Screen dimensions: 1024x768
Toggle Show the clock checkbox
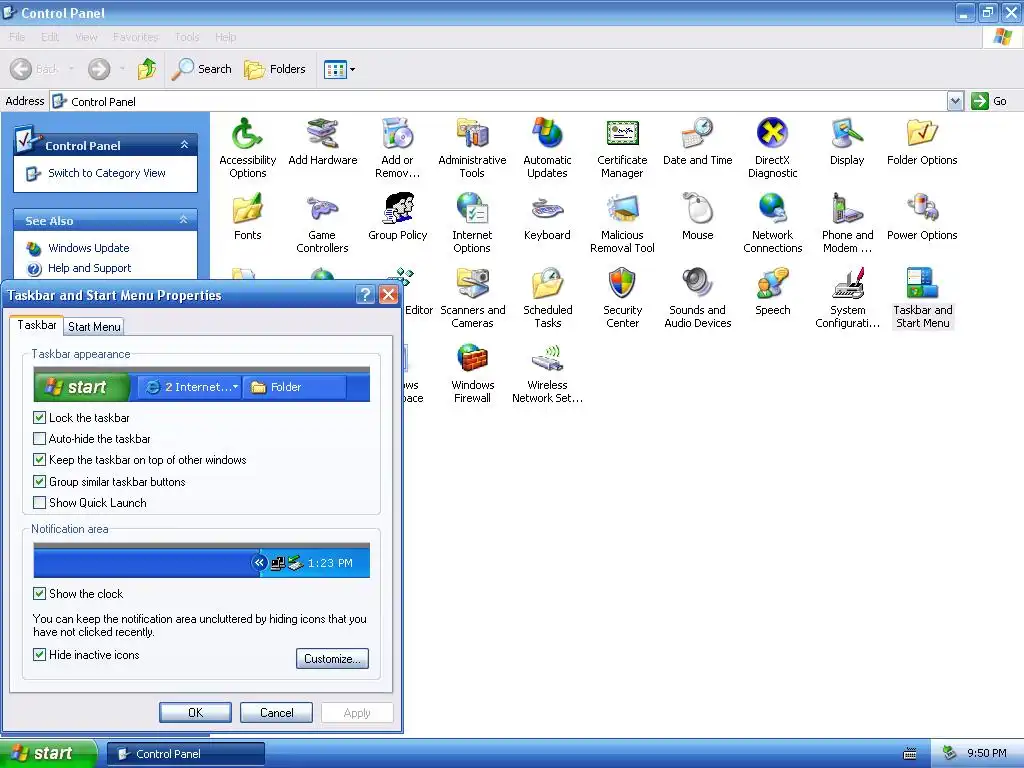39,594
